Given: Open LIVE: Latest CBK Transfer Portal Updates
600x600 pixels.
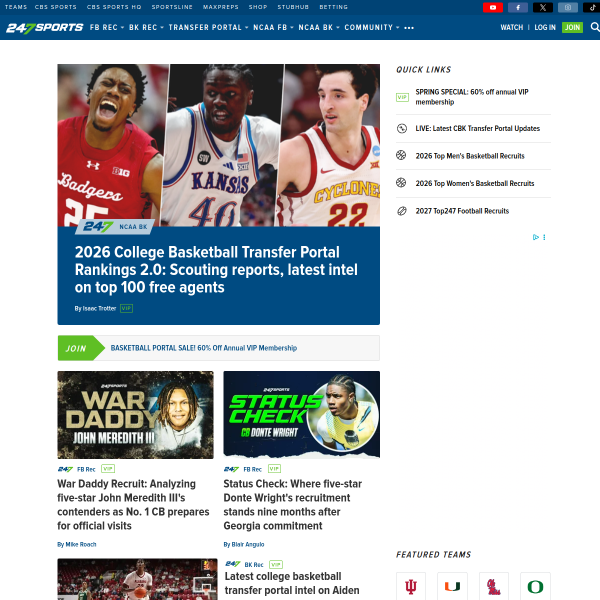Looking at the screenshot, I should [x=478, y=129].
